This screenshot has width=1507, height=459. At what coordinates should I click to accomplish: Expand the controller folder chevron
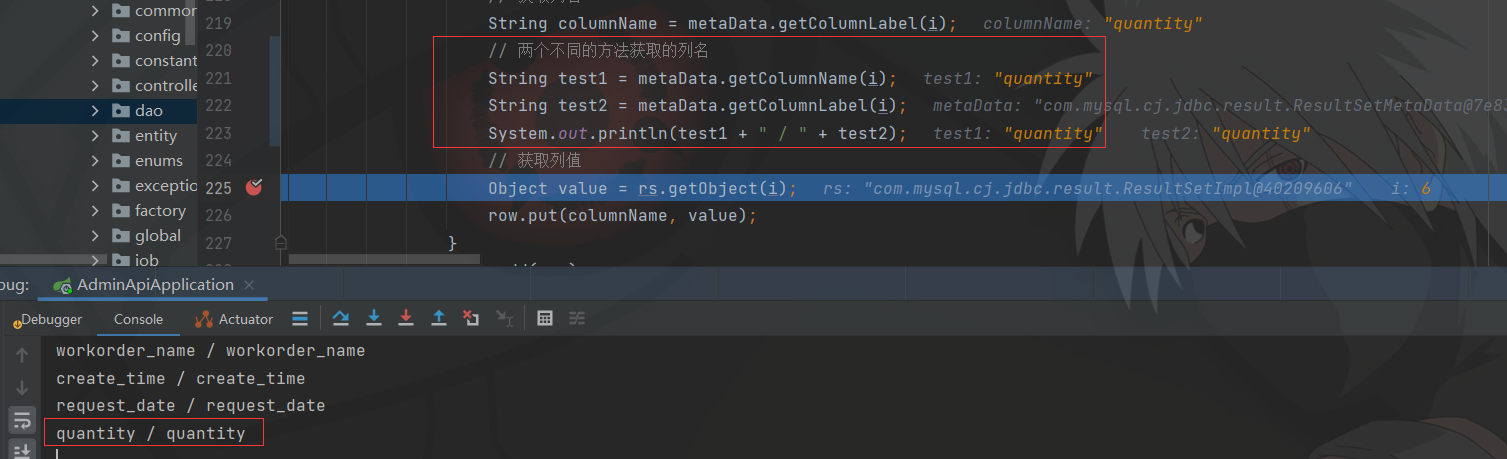95,86
